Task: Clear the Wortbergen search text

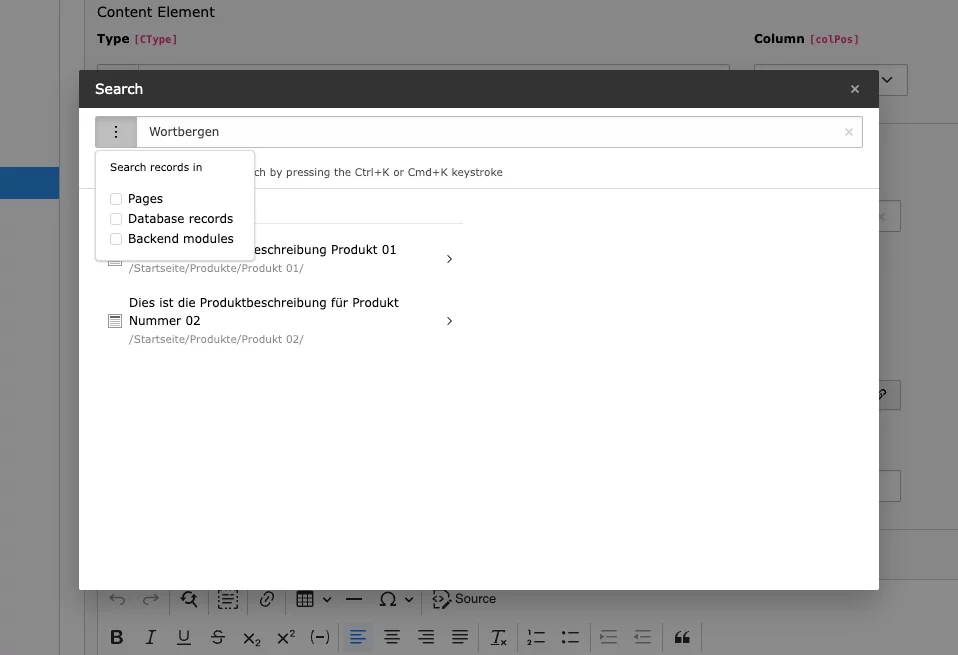Action: (849, 132)
